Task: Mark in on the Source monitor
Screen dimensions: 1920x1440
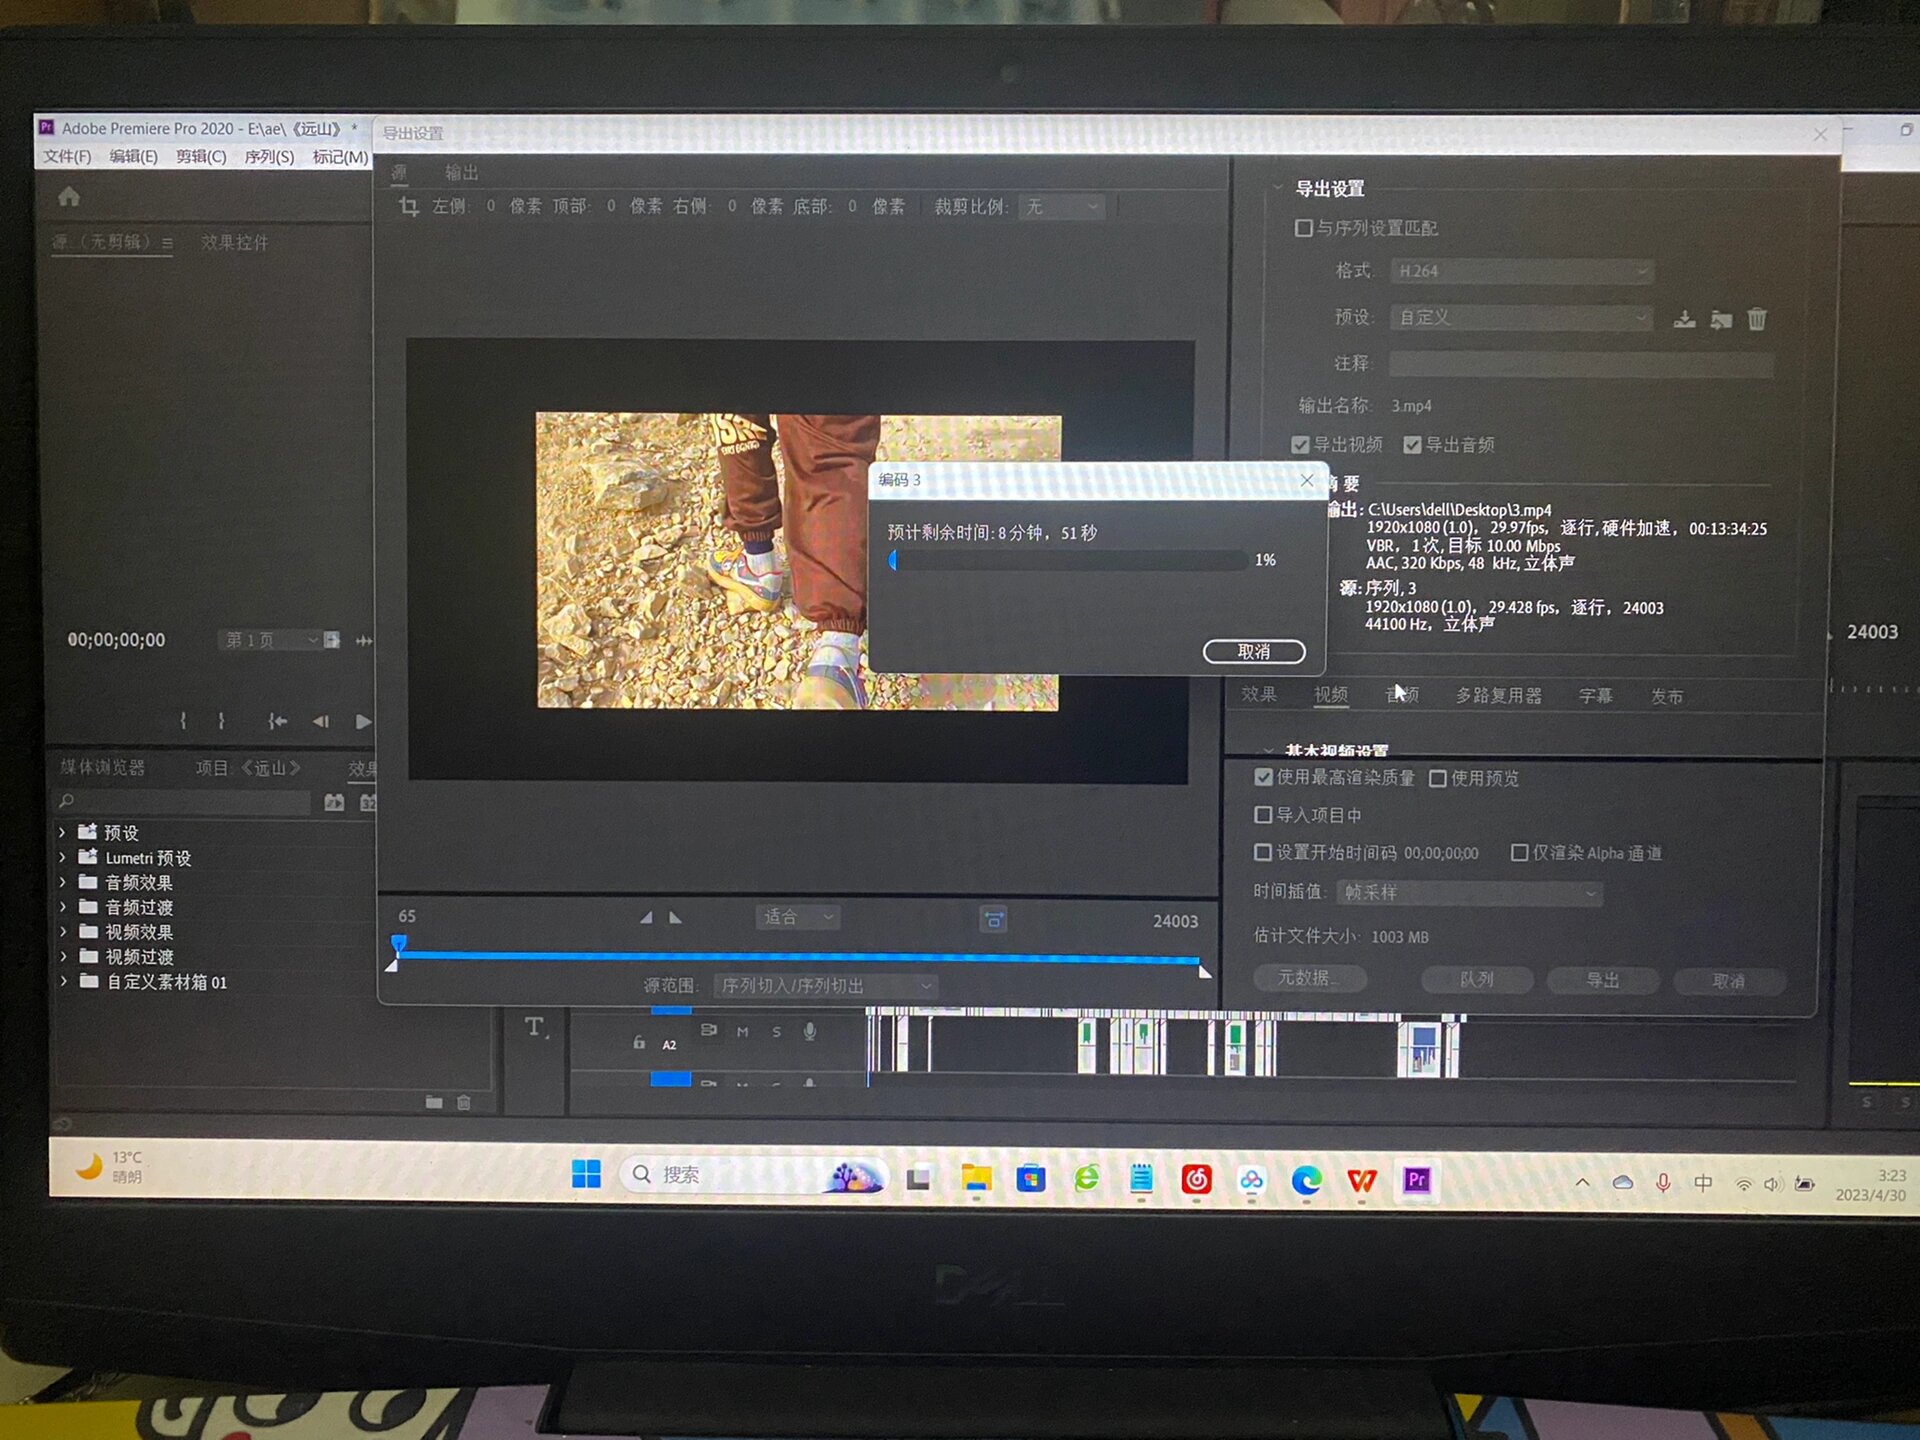Action: pyautogui.click(x=183, y=720)
